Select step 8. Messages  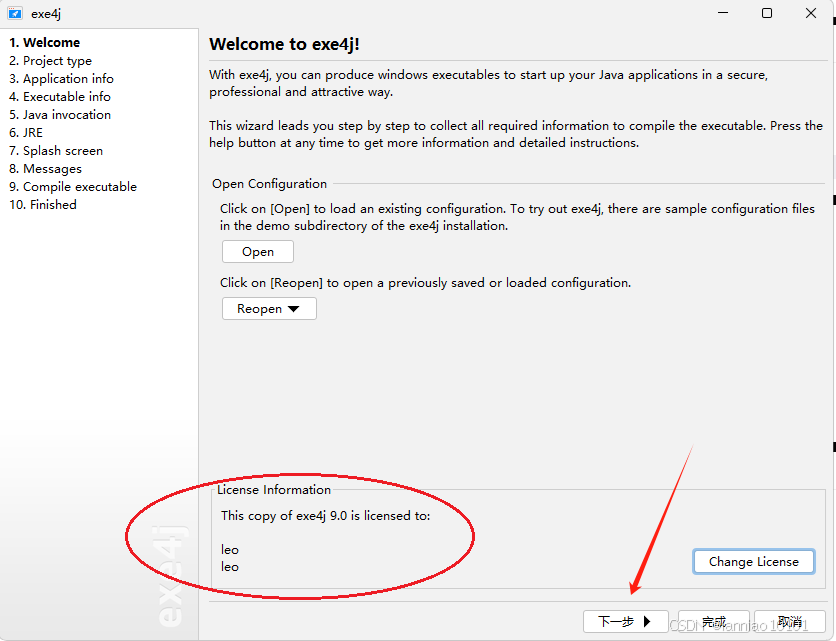click(45, 169)
